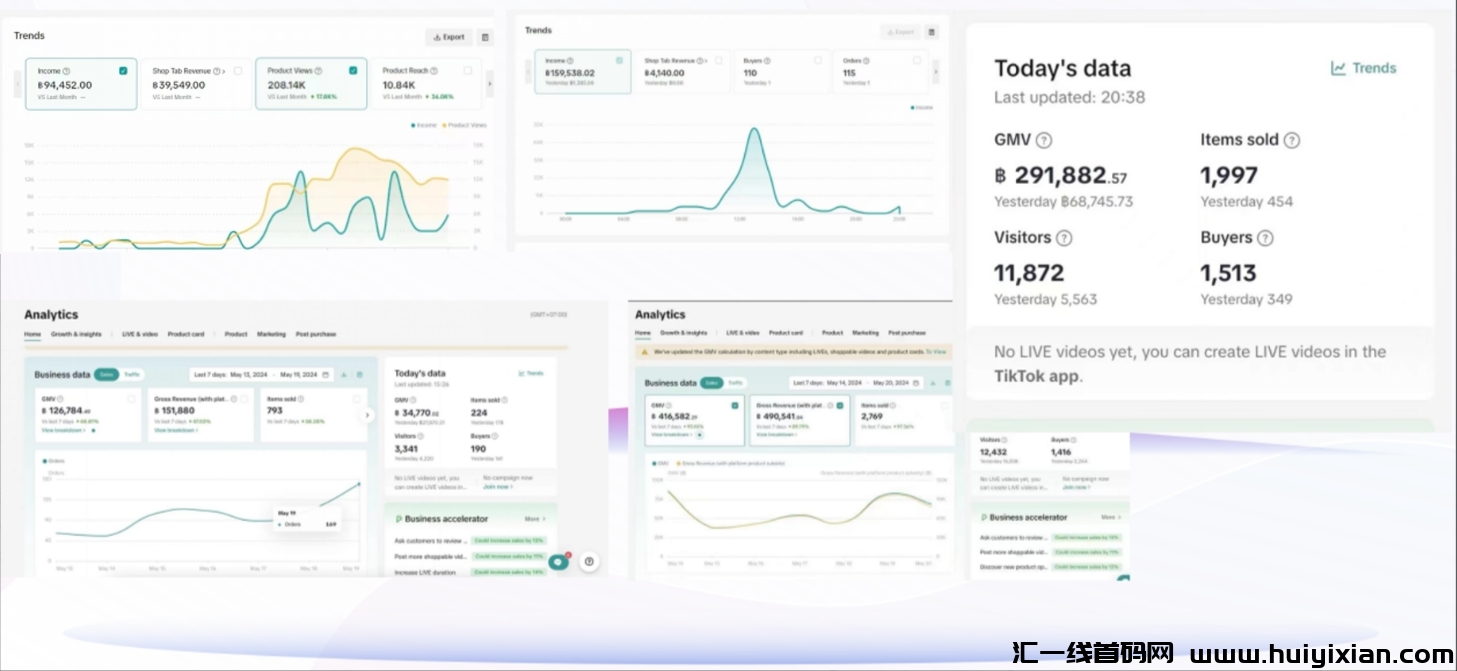Click the help icon next to Items sold in large panel
The image size is (1457, 671).
(1291, 140)
